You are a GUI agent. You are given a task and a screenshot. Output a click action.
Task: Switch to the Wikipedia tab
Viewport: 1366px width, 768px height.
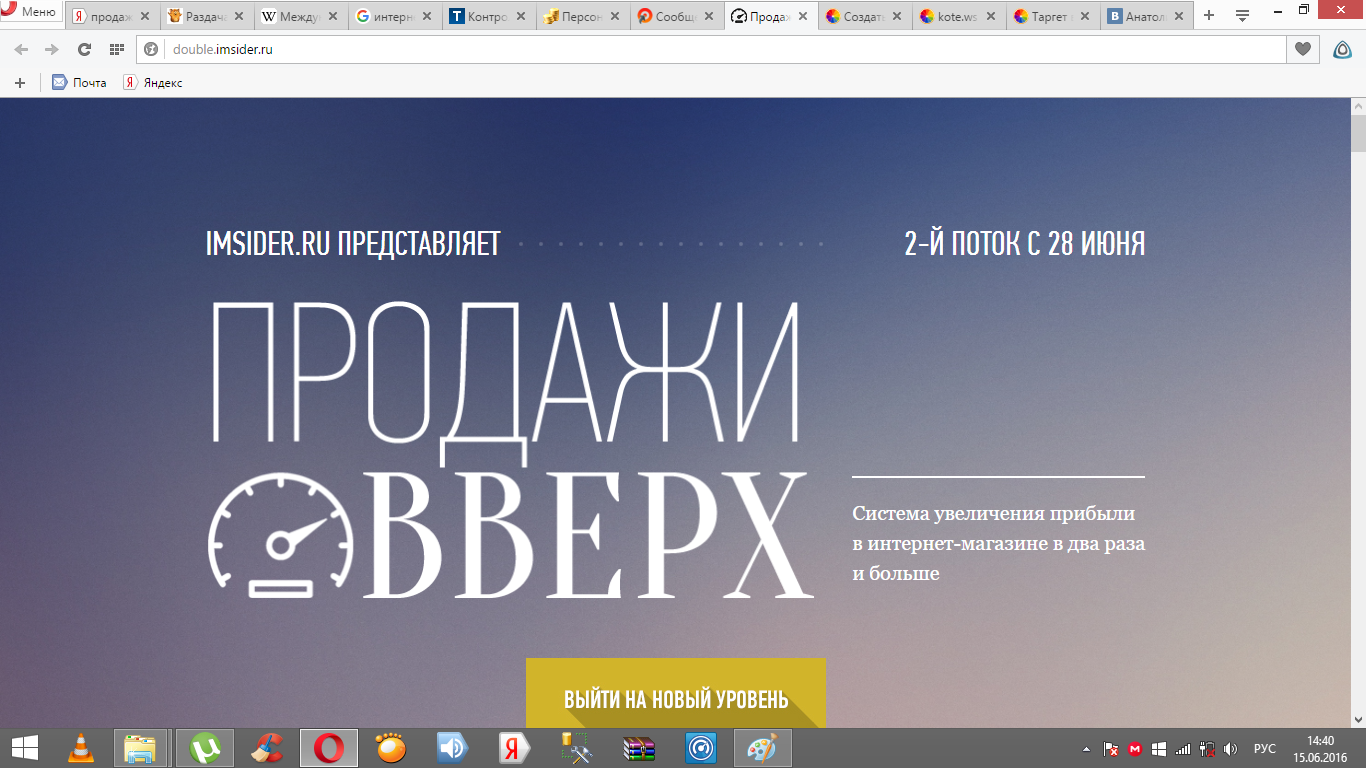297,16
